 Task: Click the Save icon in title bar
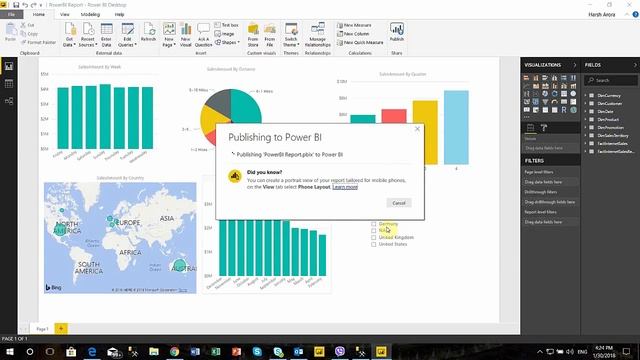[x=16, y=5]
